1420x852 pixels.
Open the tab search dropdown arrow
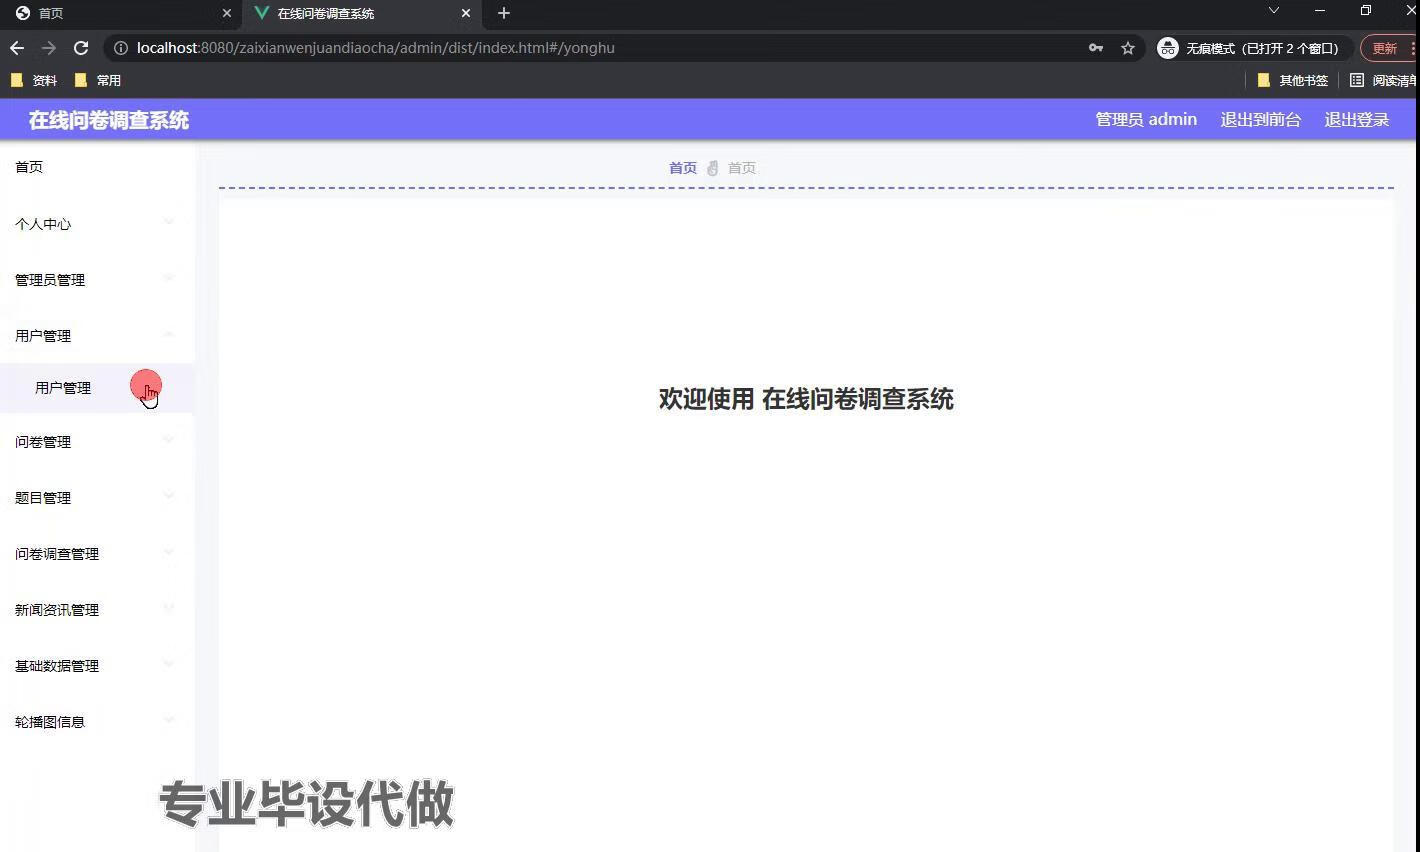[x=1273, y=11]
